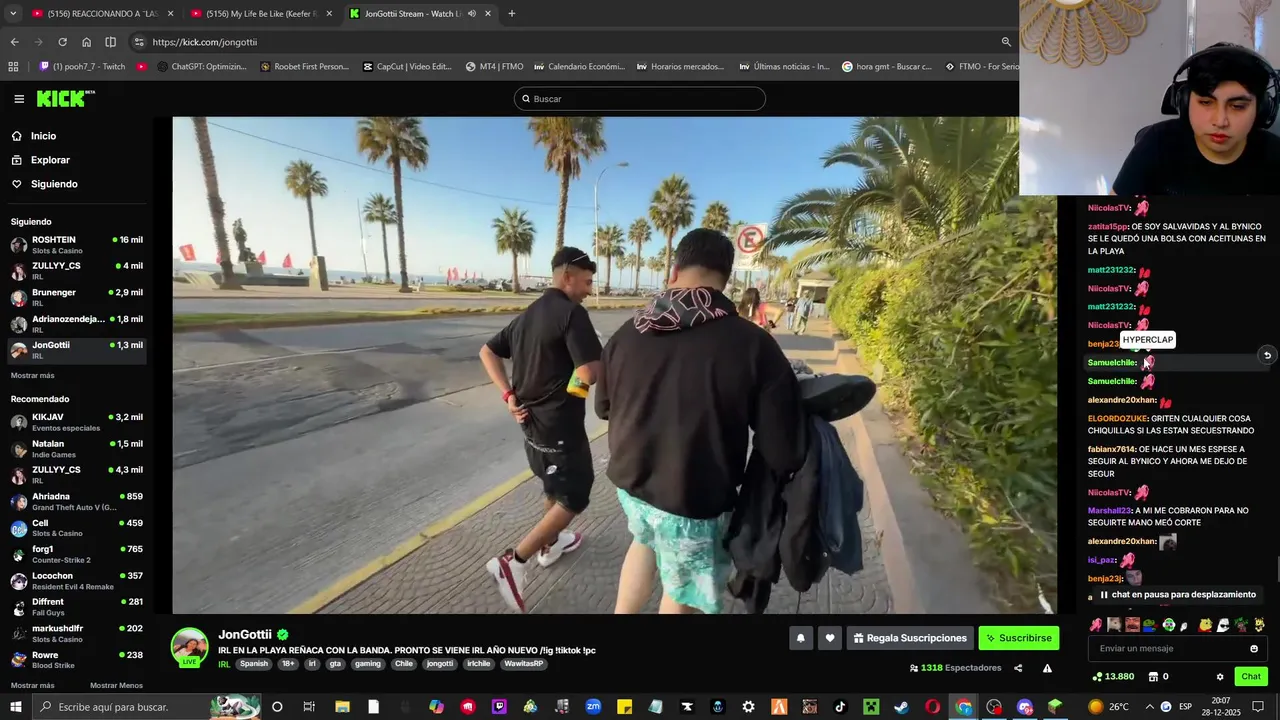Viewport: 1280px width, 720px height.
Task: Open Rowre recommended channel
Action: (76, 660)
